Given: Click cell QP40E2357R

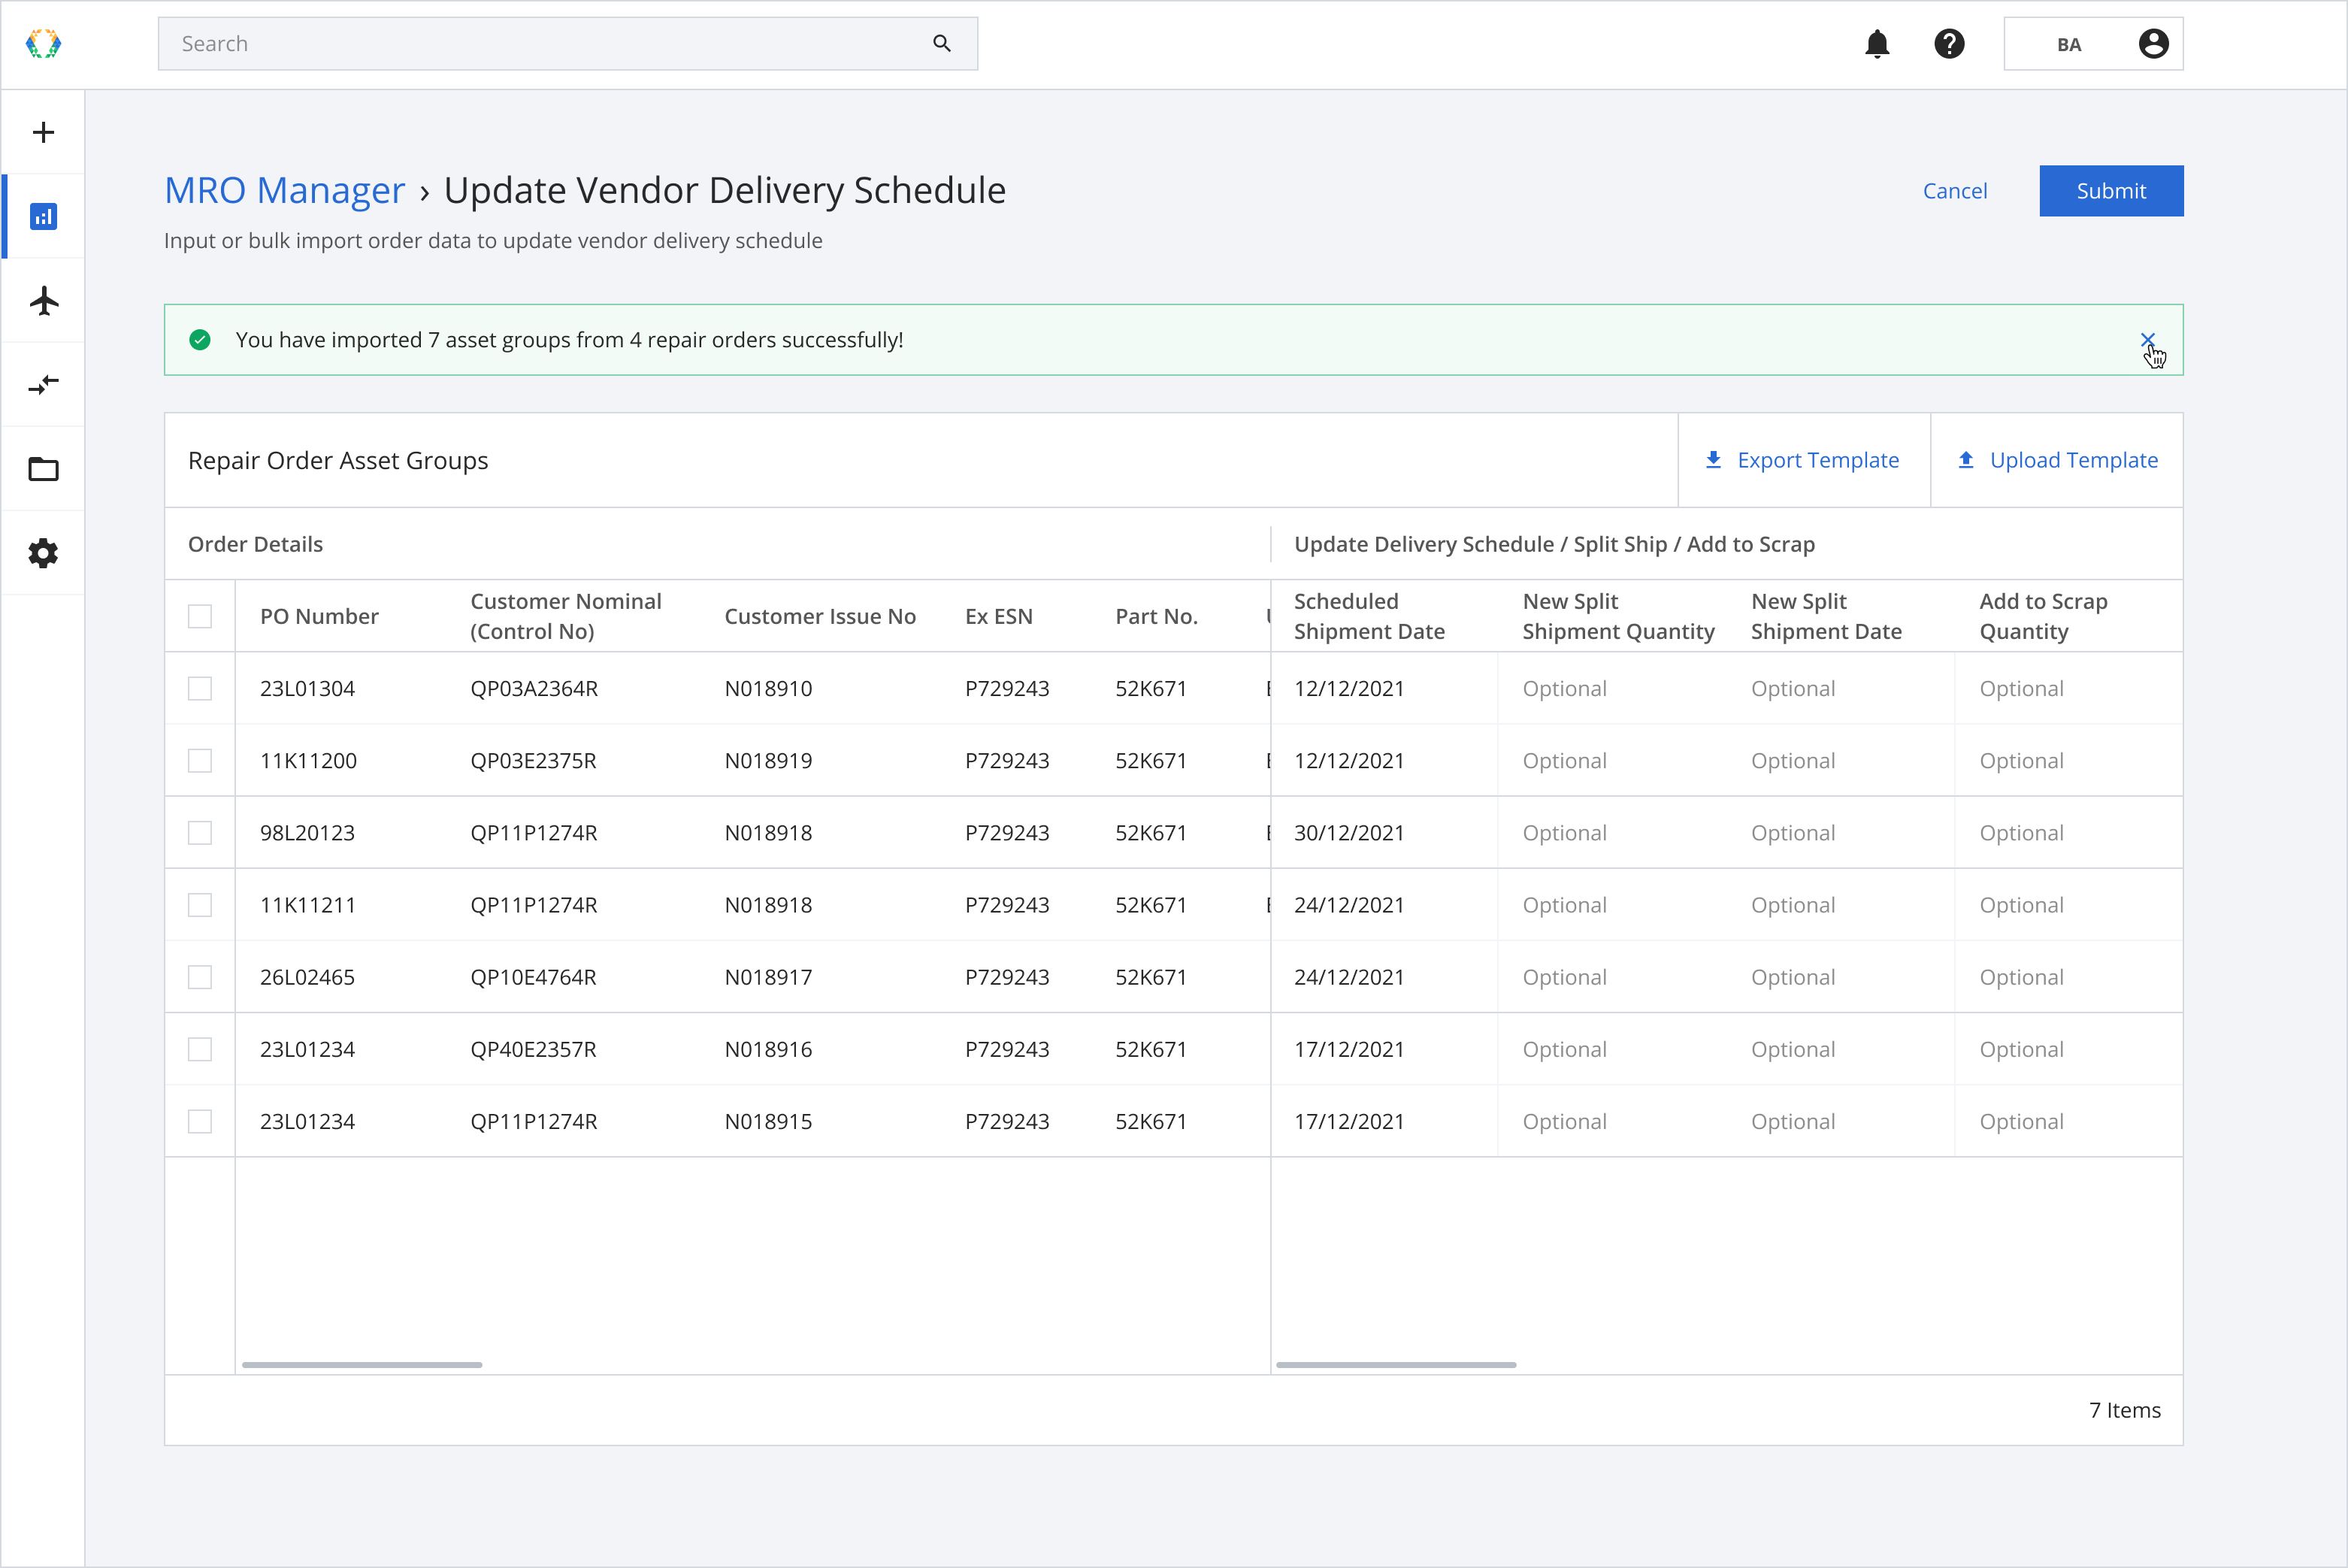Looking at the screenshot, I should pos(533,1049).
